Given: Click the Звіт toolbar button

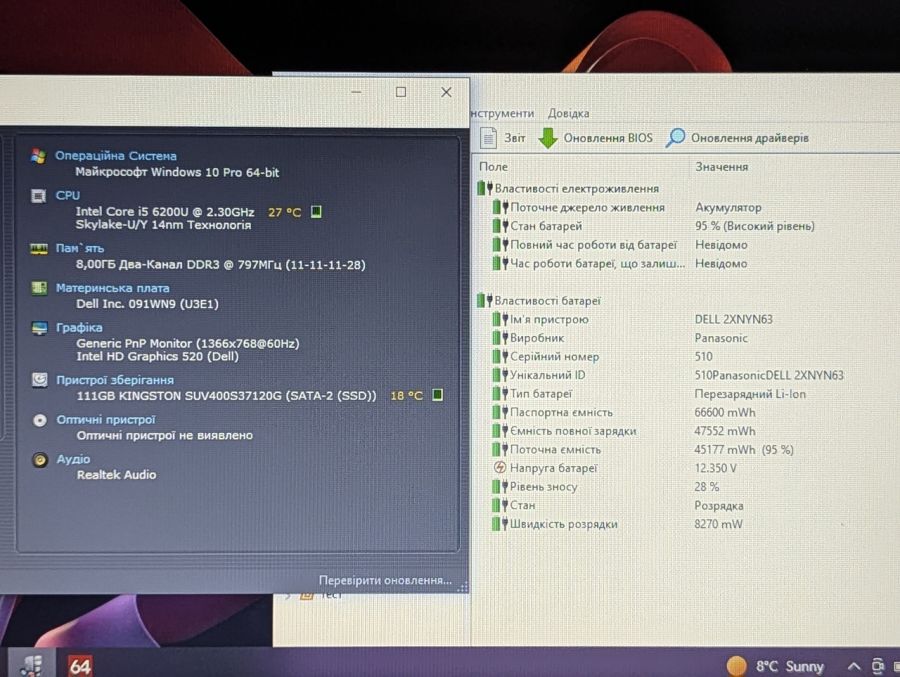Looking at the screenshot, I should (x=503, y=138).
